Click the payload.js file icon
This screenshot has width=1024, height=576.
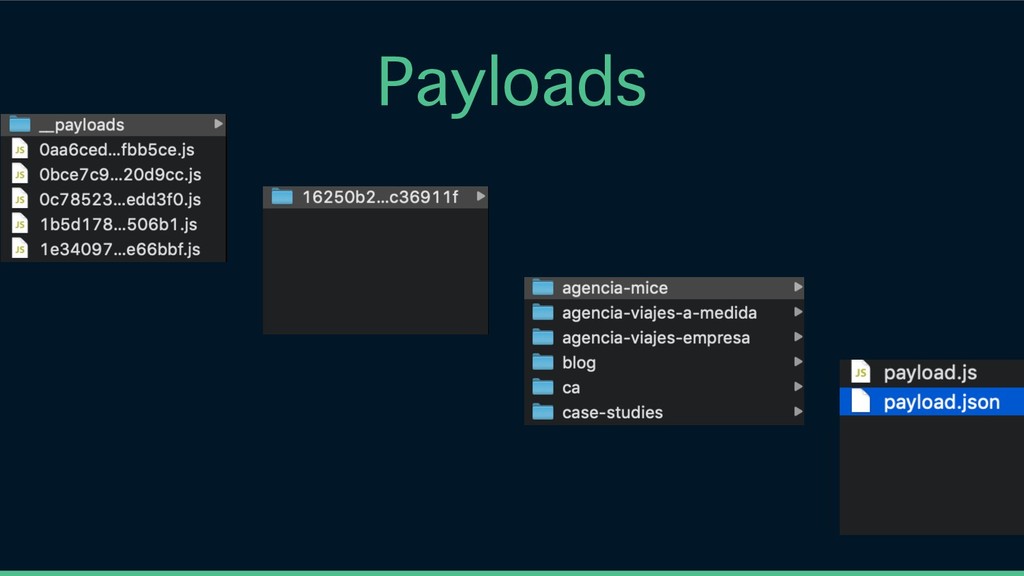pyautogui.click(x=861, y=372)
